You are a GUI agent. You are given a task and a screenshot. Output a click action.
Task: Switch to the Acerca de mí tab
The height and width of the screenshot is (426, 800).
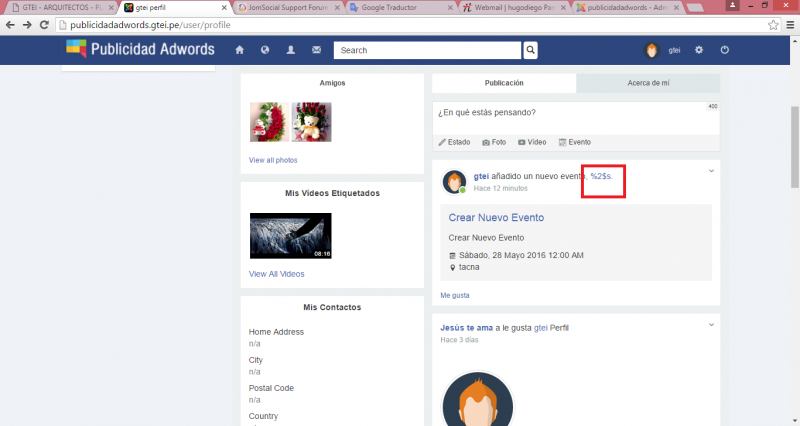648,83
